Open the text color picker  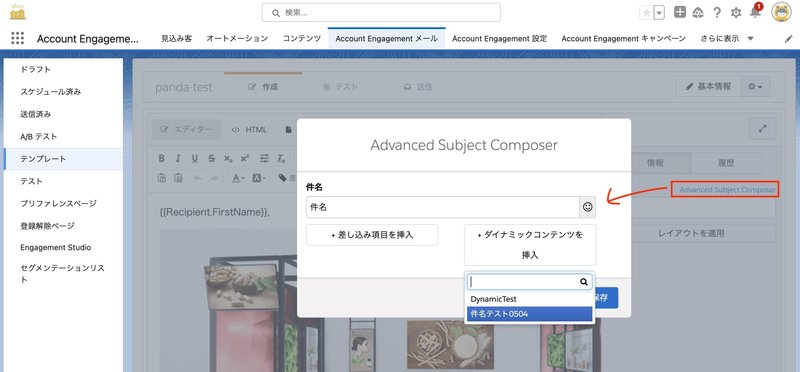point(238,178)
